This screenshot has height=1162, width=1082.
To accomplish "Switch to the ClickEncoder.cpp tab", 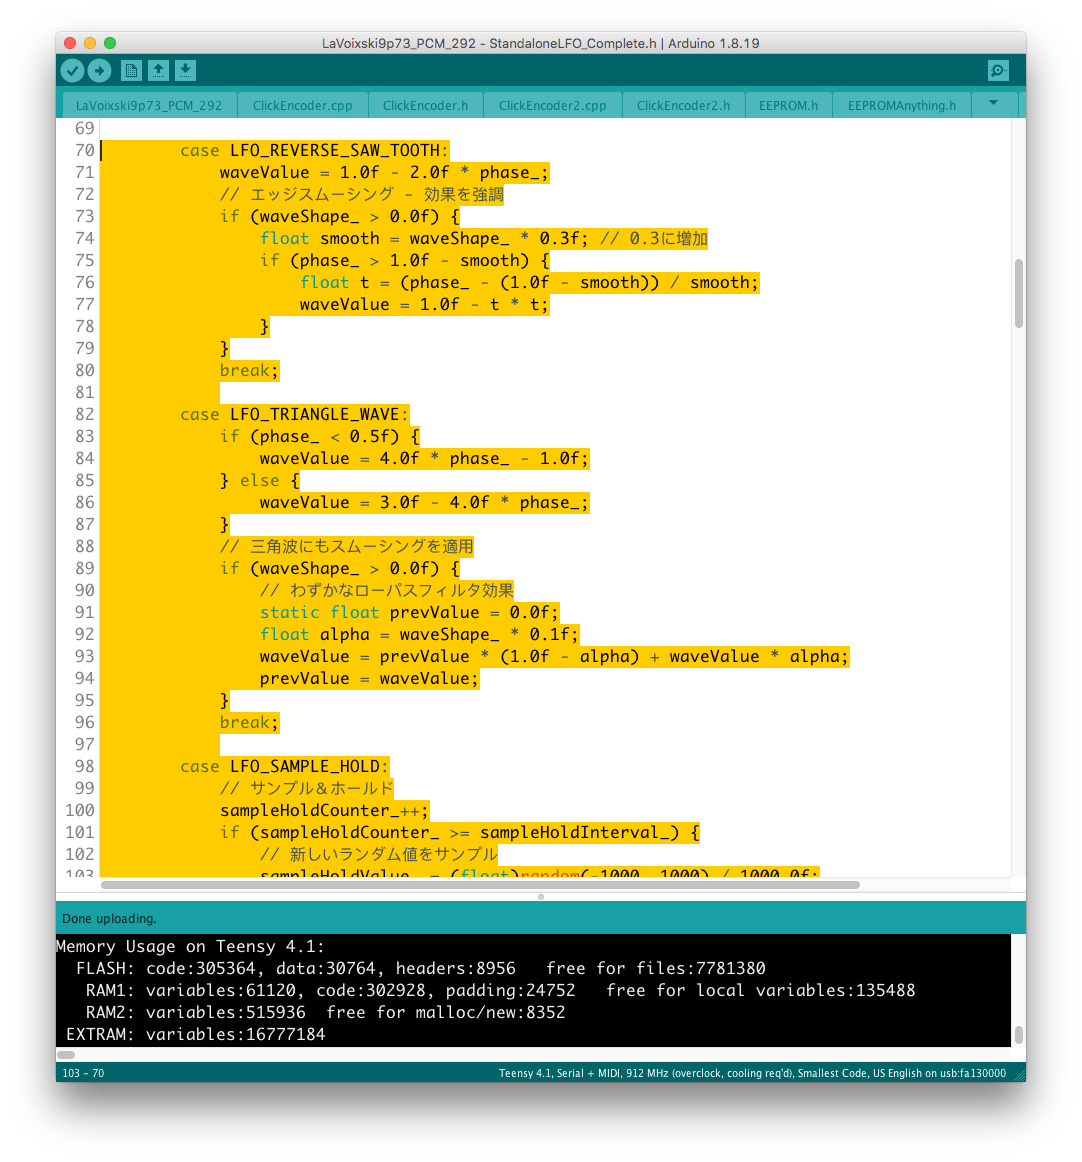I will point(302,105).
